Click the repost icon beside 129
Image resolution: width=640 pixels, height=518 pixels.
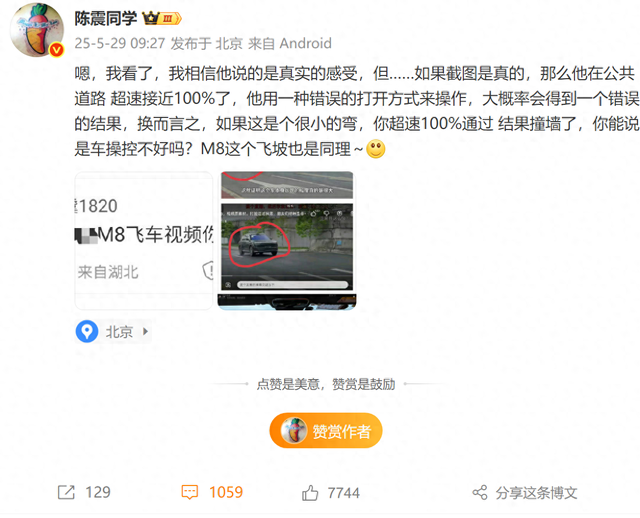[x=66, y=492]
